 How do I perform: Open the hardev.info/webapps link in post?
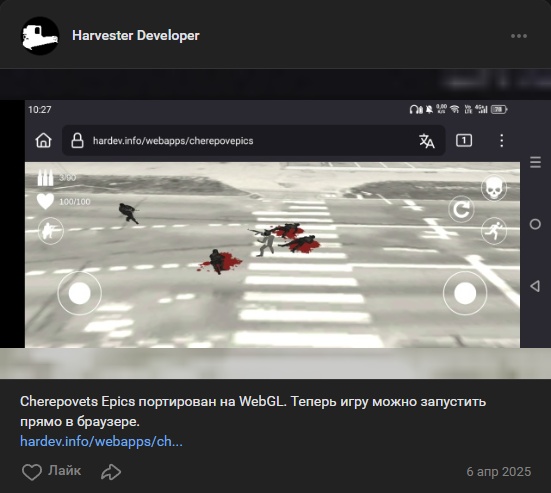101,441
